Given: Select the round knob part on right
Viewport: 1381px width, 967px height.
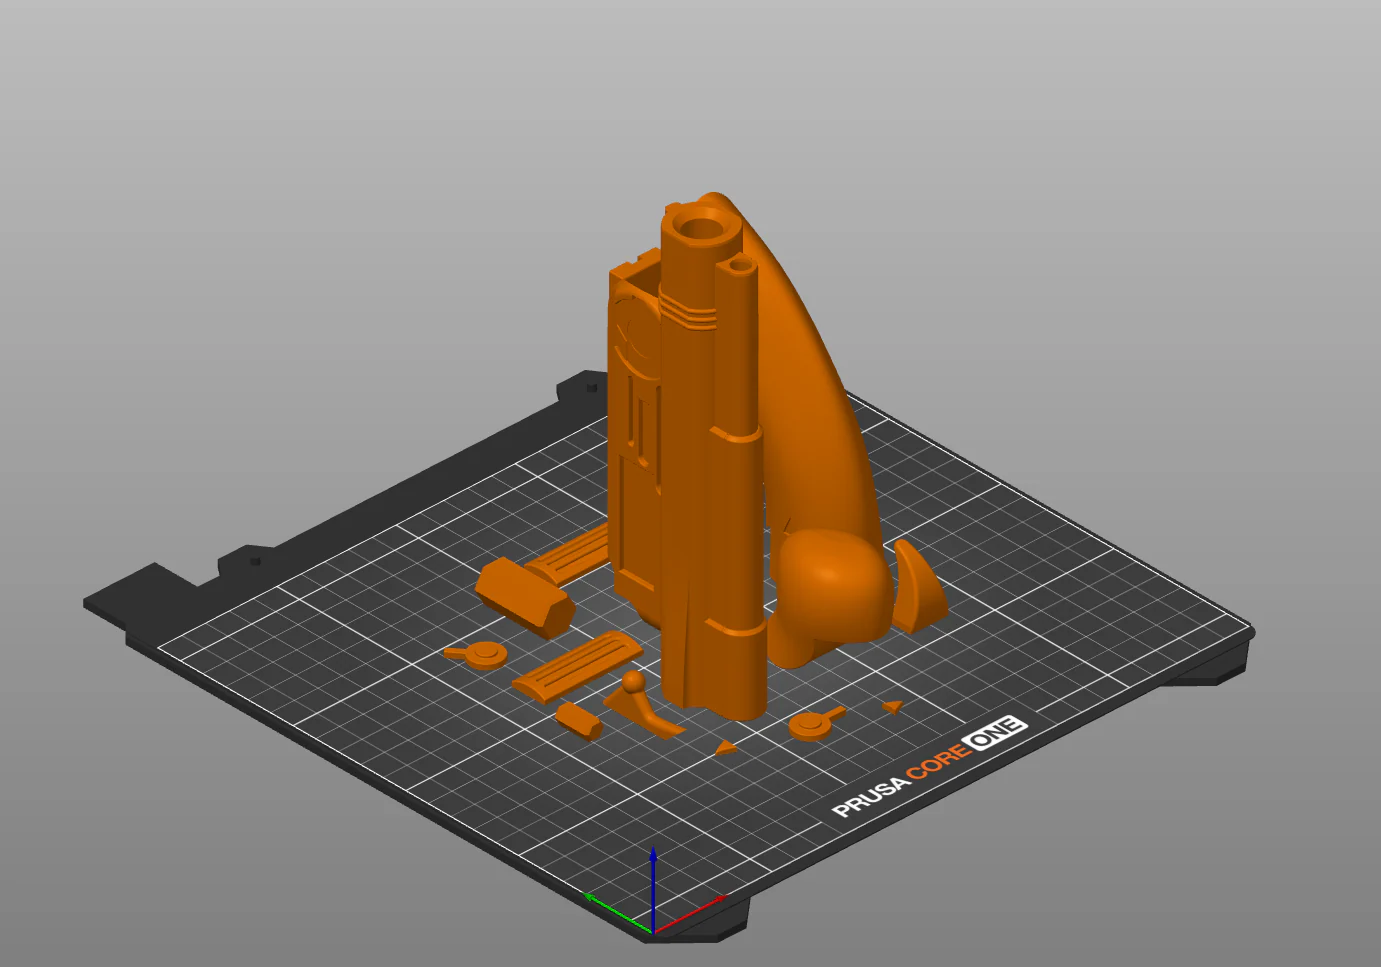Looking at the screenshot, I should (x=812, y=724).
